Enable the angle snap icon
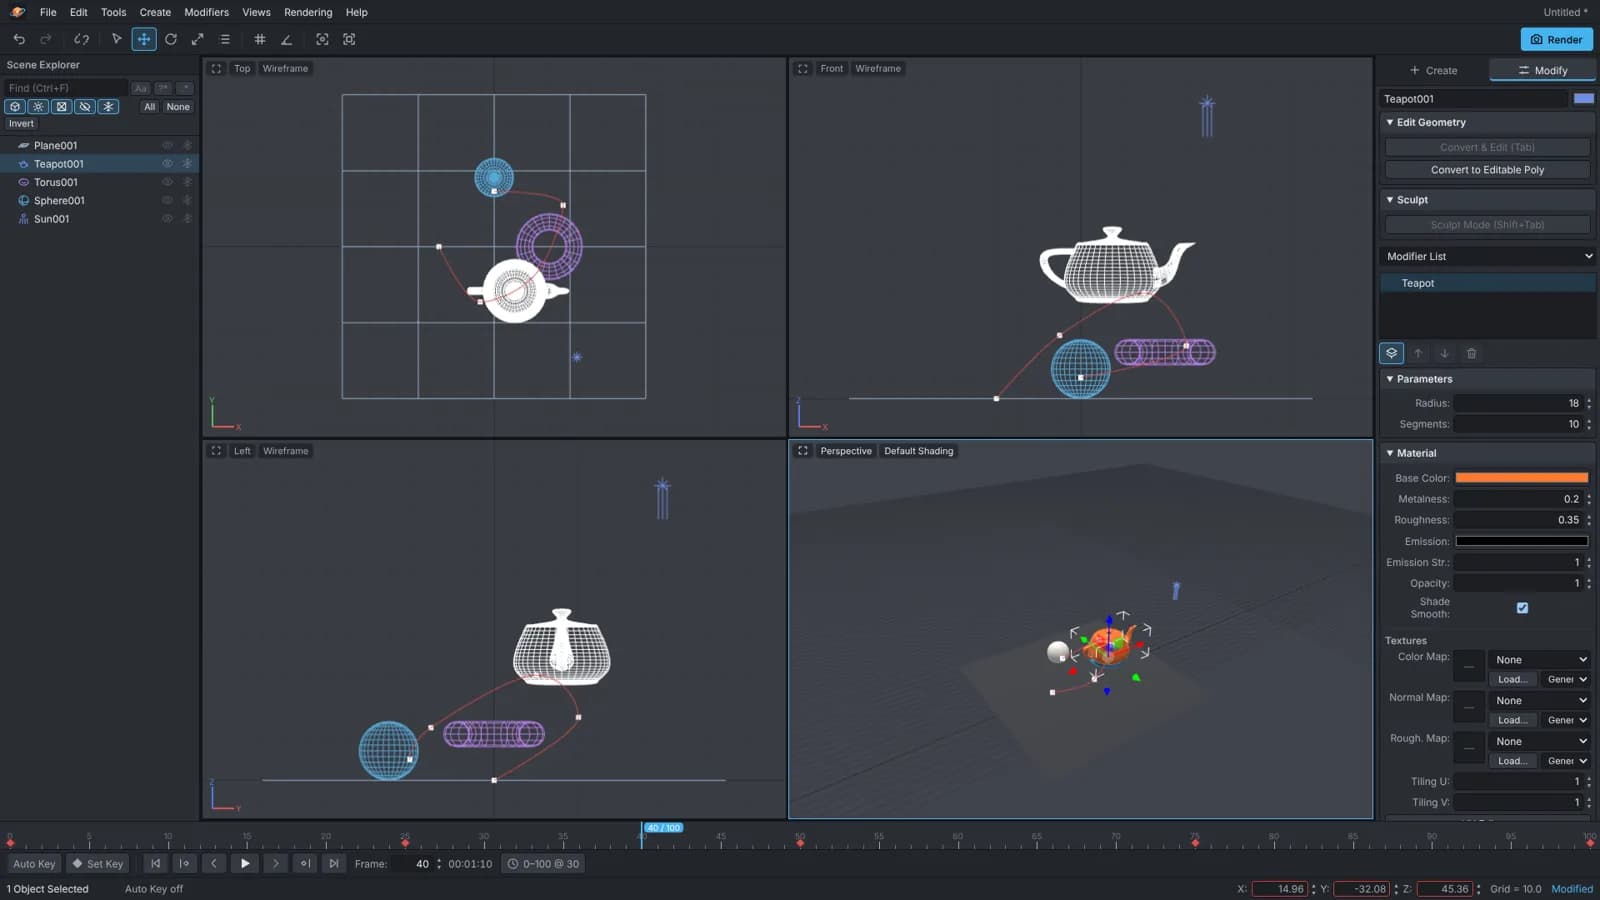 287,39
